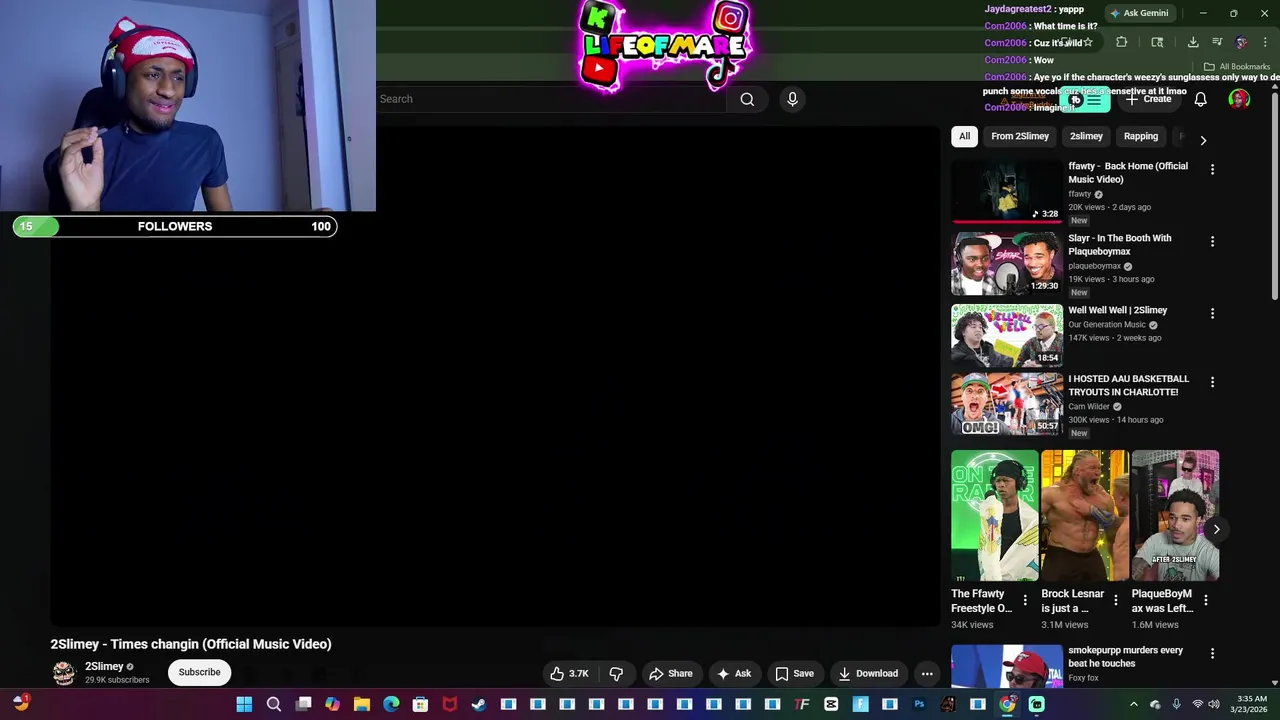Select the Rapping filter chip

click(1140, 136)
